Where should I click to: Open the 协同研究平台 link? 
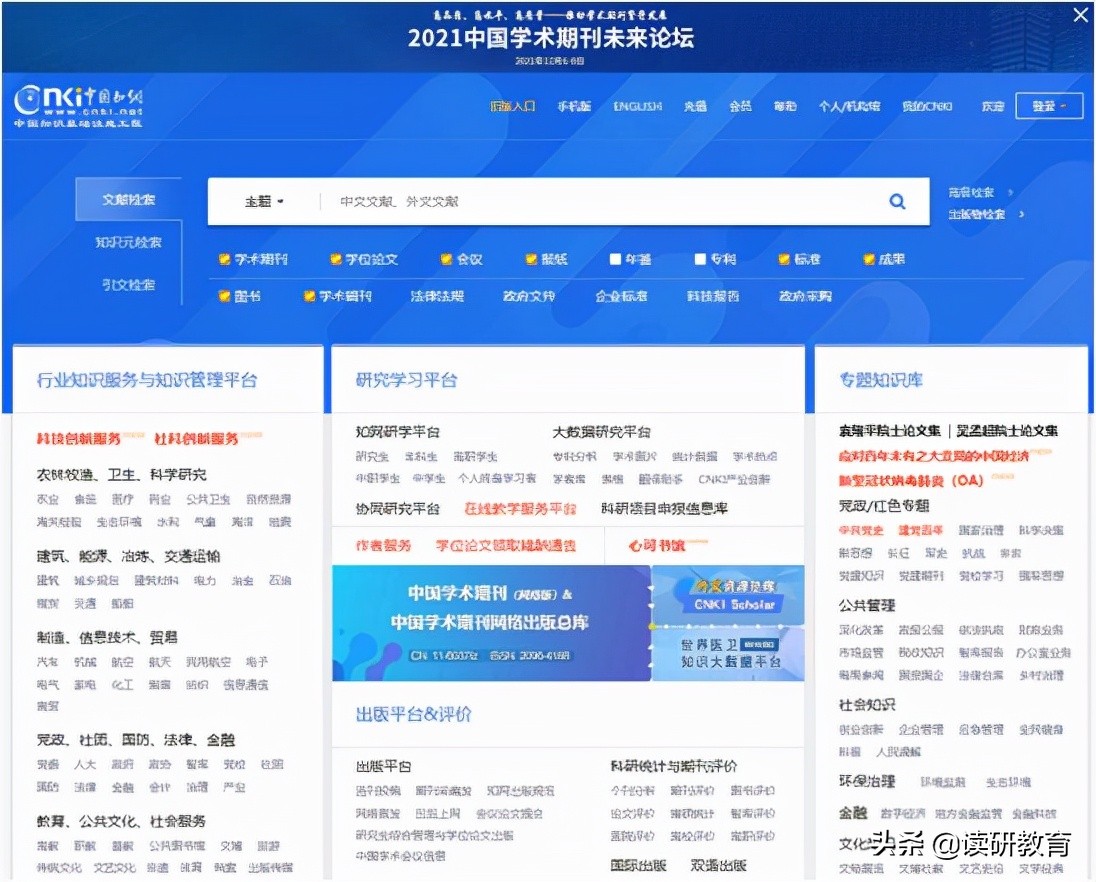point(398,509)
